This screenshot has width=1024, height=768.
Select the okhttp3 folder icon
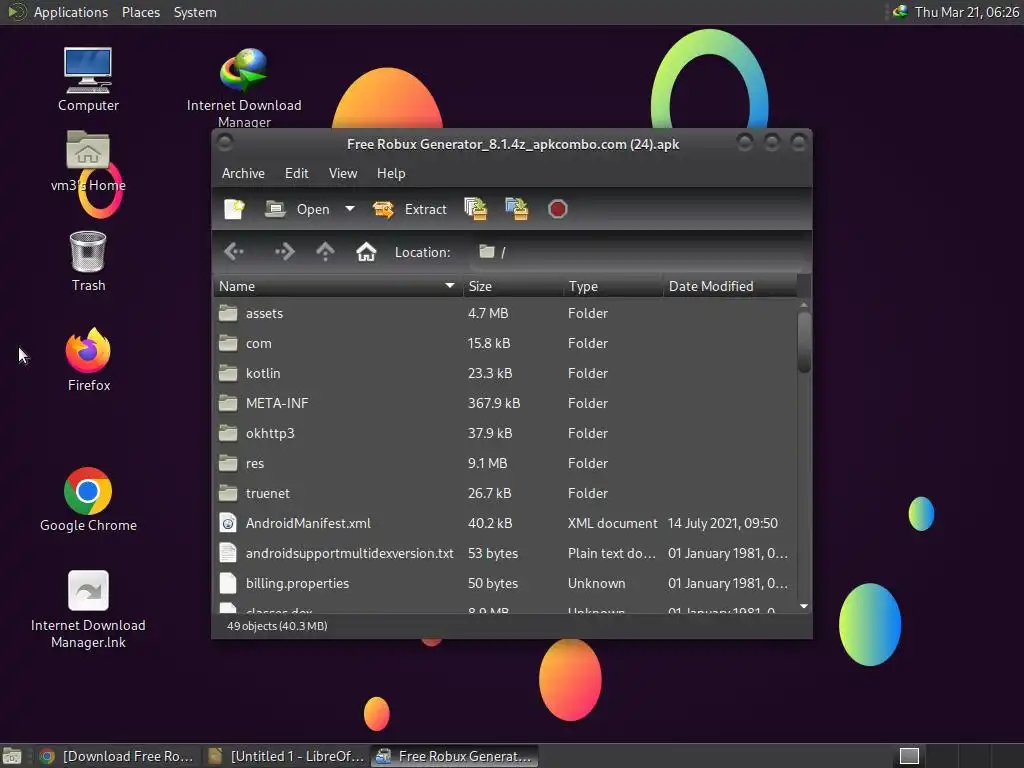228,433
